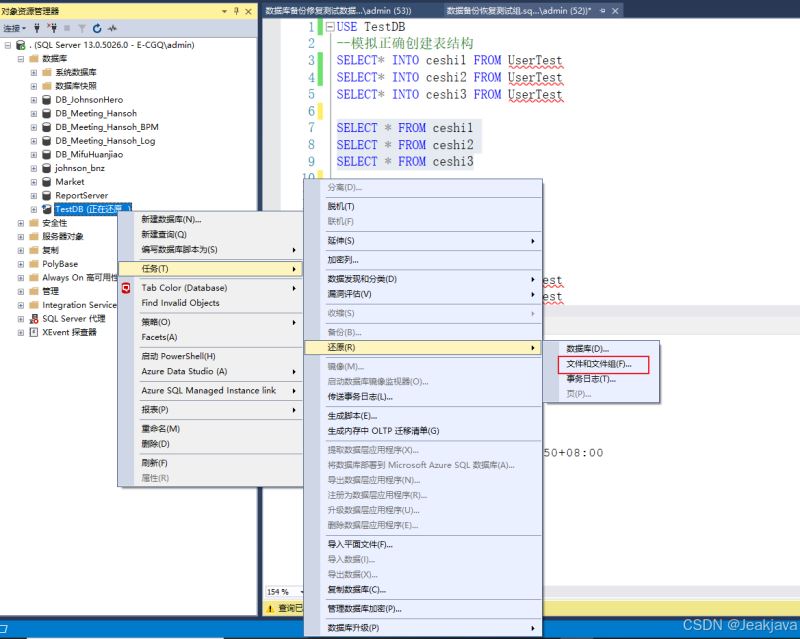Collapse the 数据库 folder node
Viewport: 800px width, 639px height.
[21, 59]
